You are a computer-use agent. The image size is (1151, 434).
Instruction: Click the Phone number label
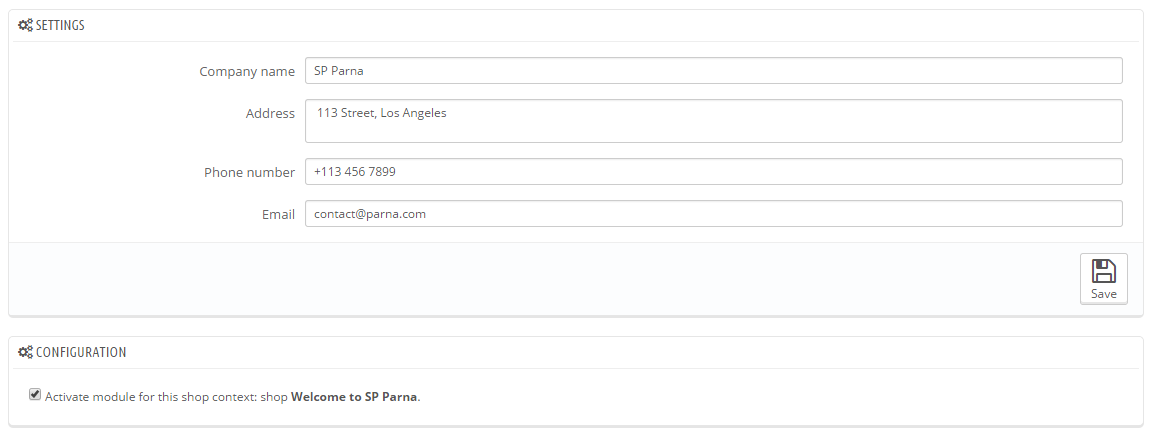click(250, 173)
